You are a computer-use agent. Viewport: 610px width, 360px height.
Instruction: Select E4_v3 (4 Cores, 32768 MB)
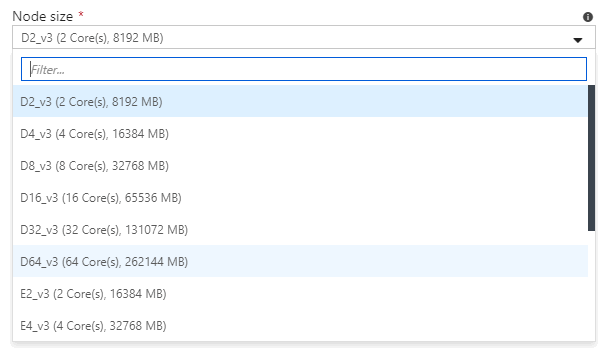300,325
